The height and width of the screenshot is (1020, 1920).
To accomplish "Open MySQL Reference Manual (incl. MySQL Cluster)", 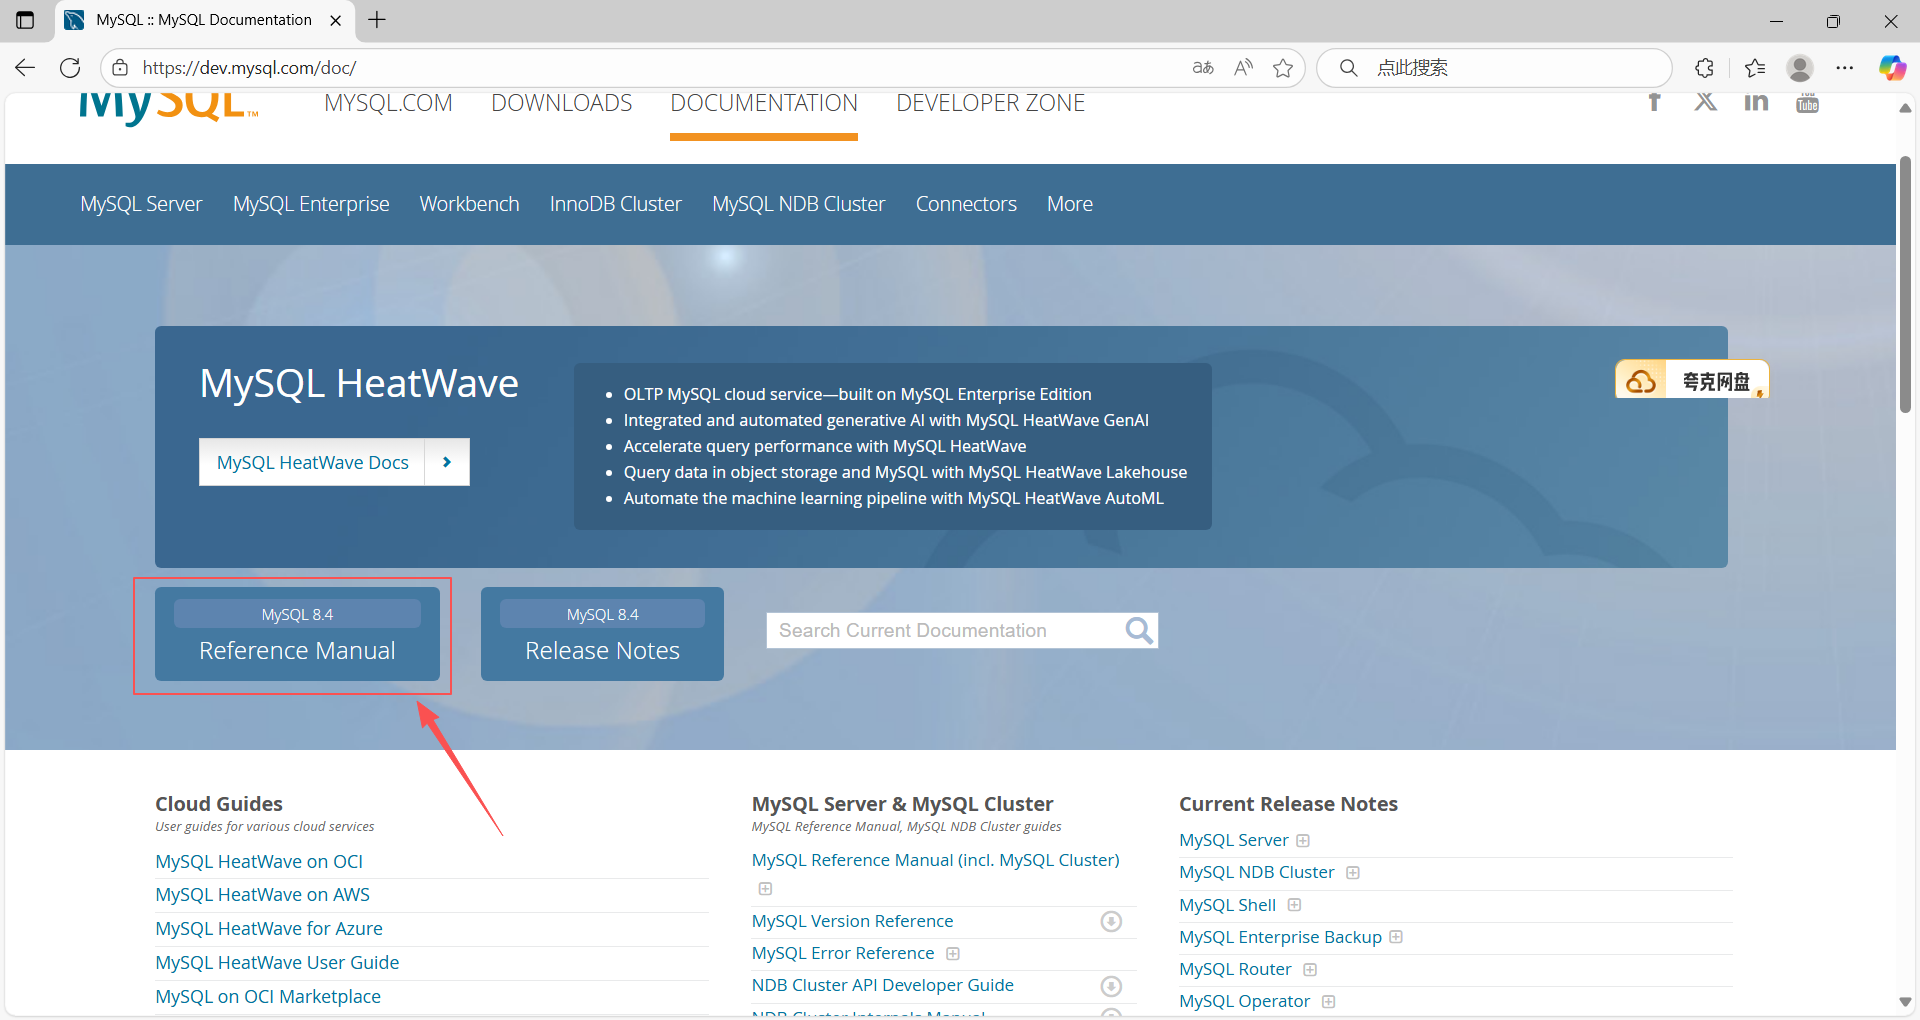I will pyautogui.click(x=935, y=860).
